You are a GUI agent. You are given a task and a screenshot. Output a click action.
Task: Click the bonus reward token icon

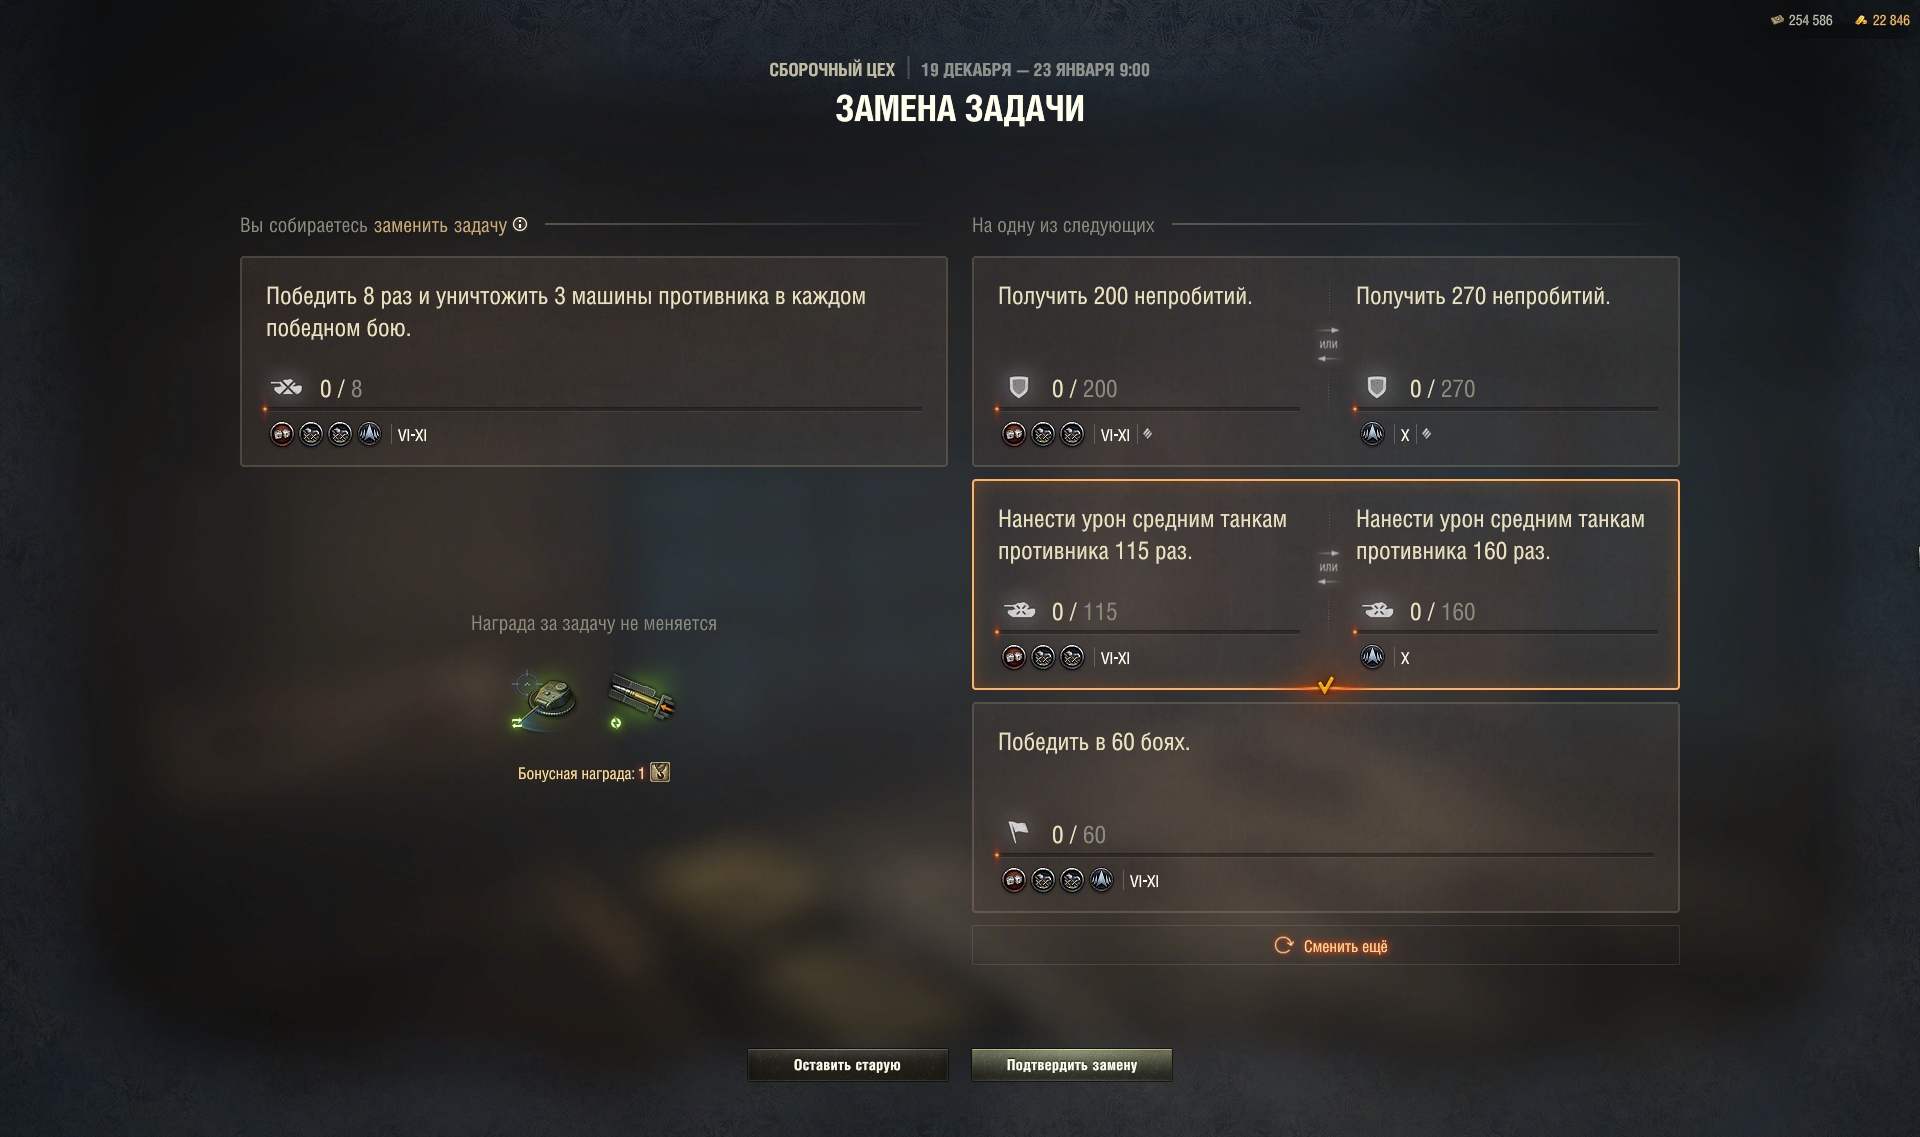coord(660,772)
